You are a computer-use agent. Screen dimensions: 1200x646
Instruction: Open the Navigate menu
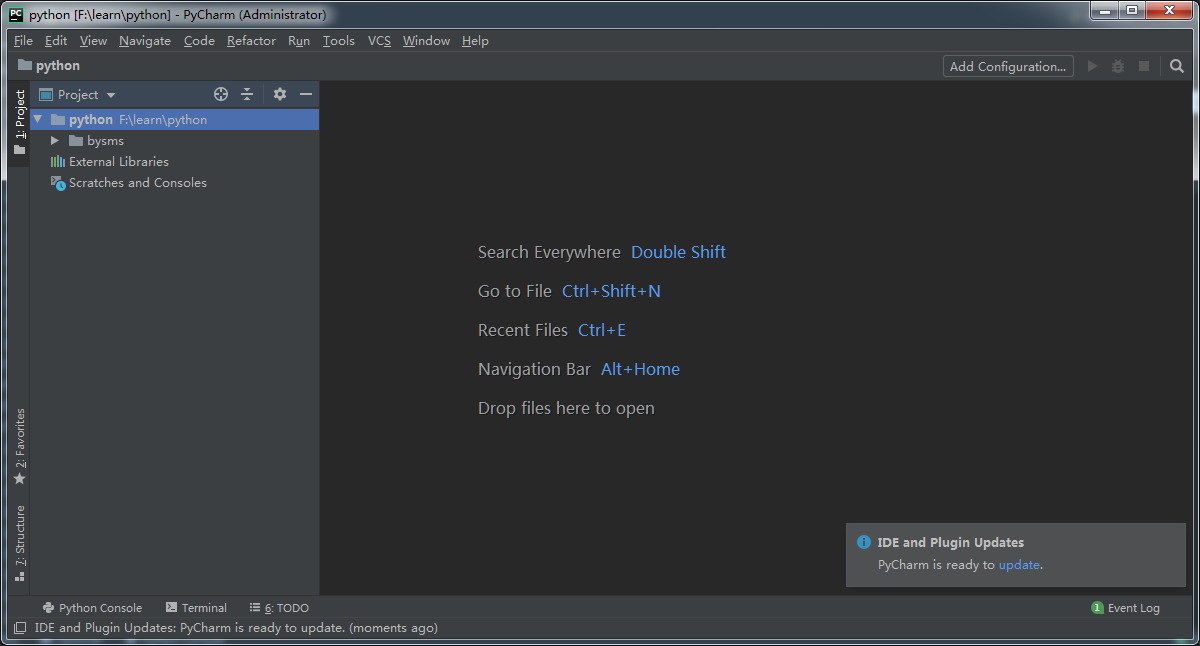[x=145, y=41]
